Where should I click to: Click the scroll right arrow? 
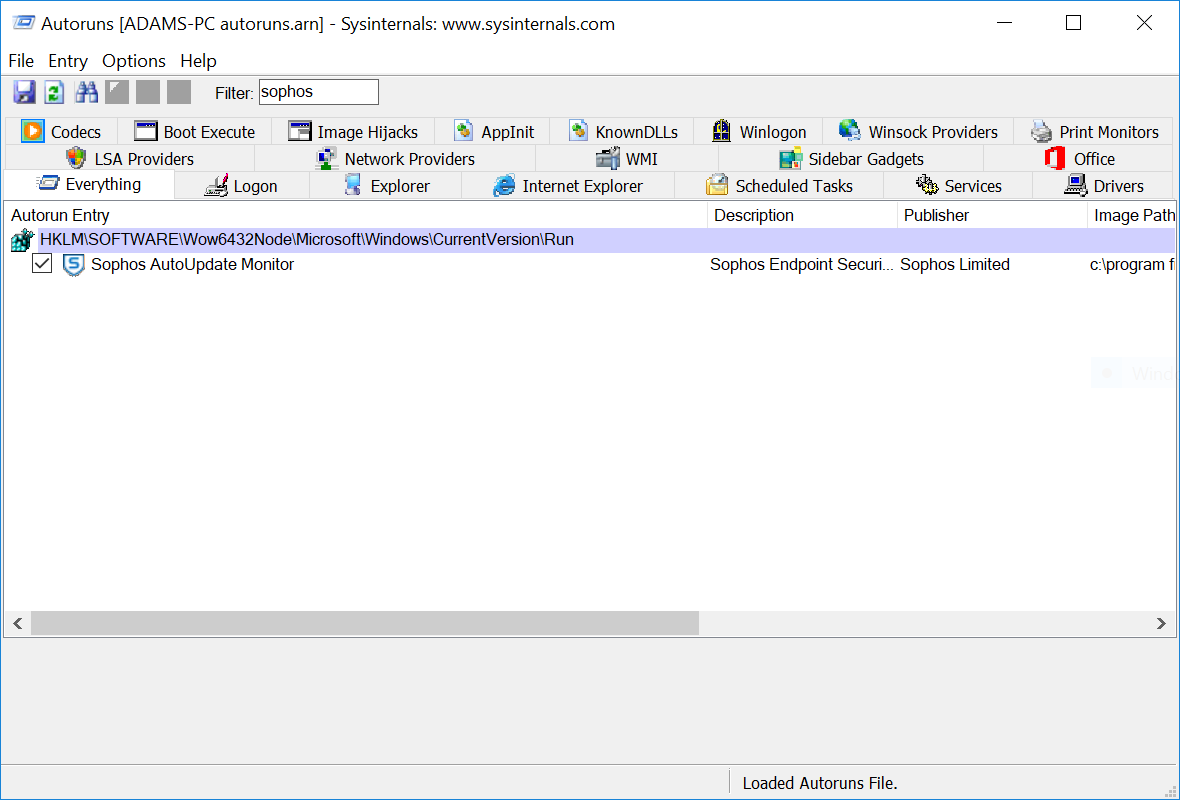(x=1161, y=623)
